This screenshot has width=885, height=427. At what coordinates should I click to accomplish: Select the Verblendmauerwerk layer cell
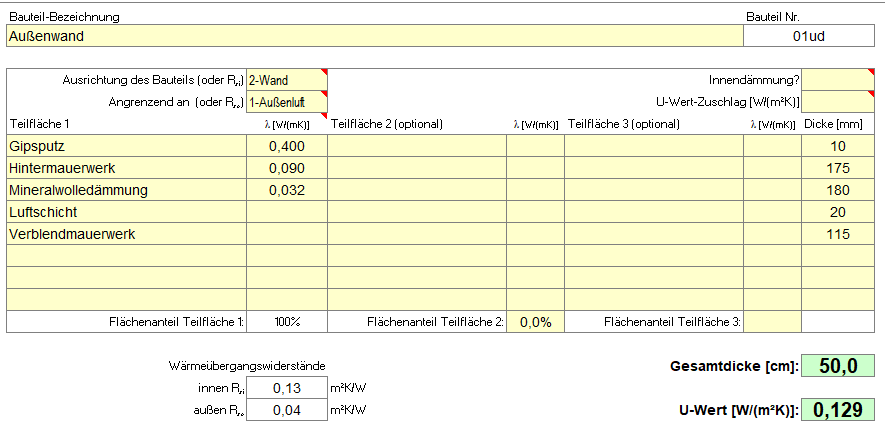[x=126, y=234]
